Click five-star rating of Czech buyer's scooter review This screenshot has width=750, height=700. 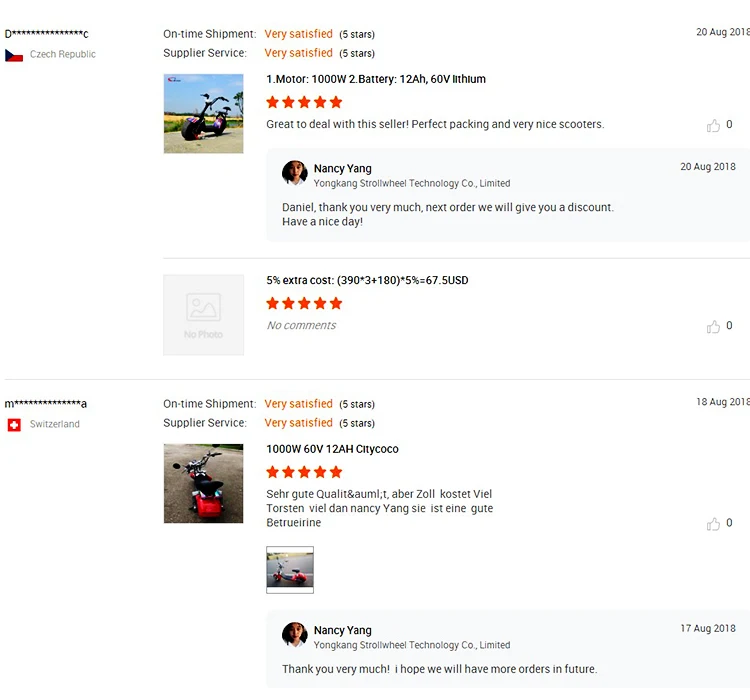pos(304,102)
